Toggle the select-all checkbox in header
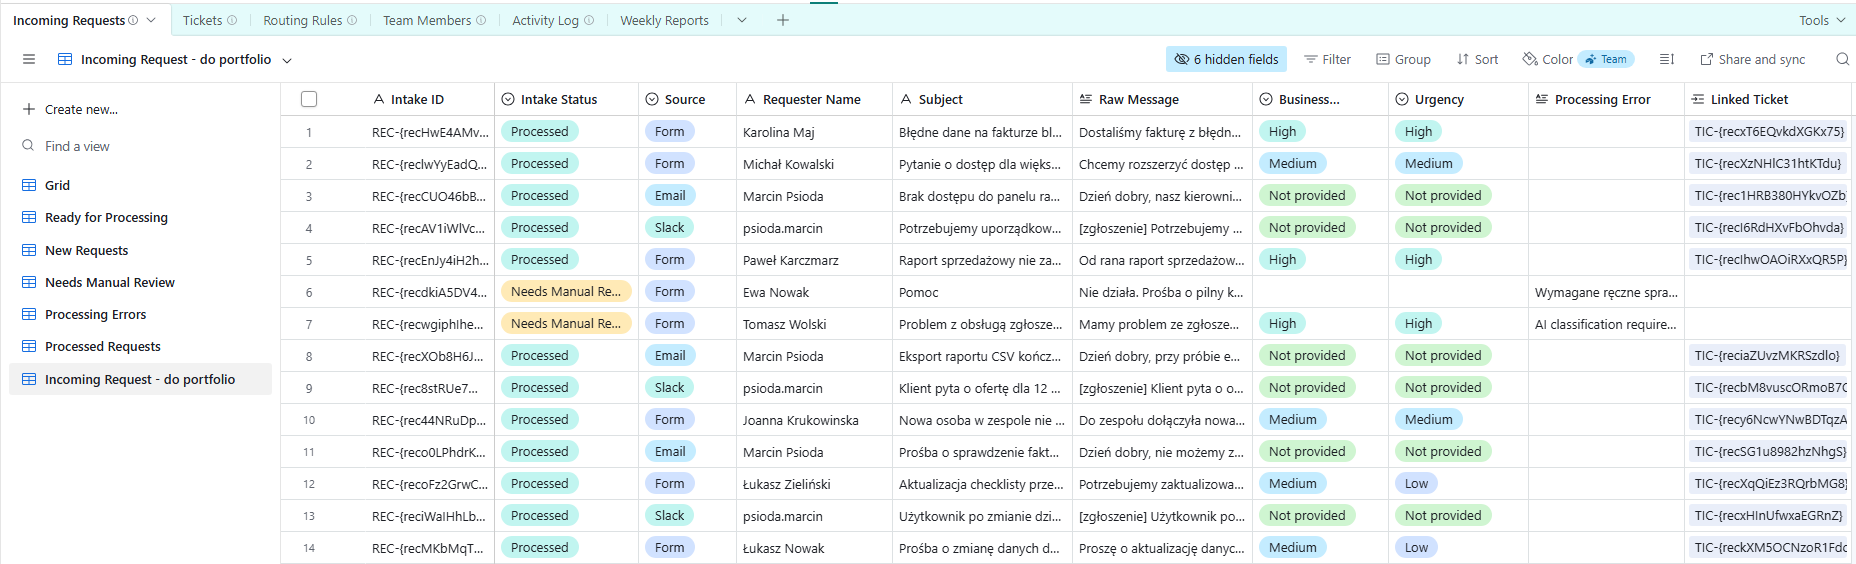Image resolution: width=1856 pixels, height=564 pixels. pyautogui.click(x=309, y=99)
